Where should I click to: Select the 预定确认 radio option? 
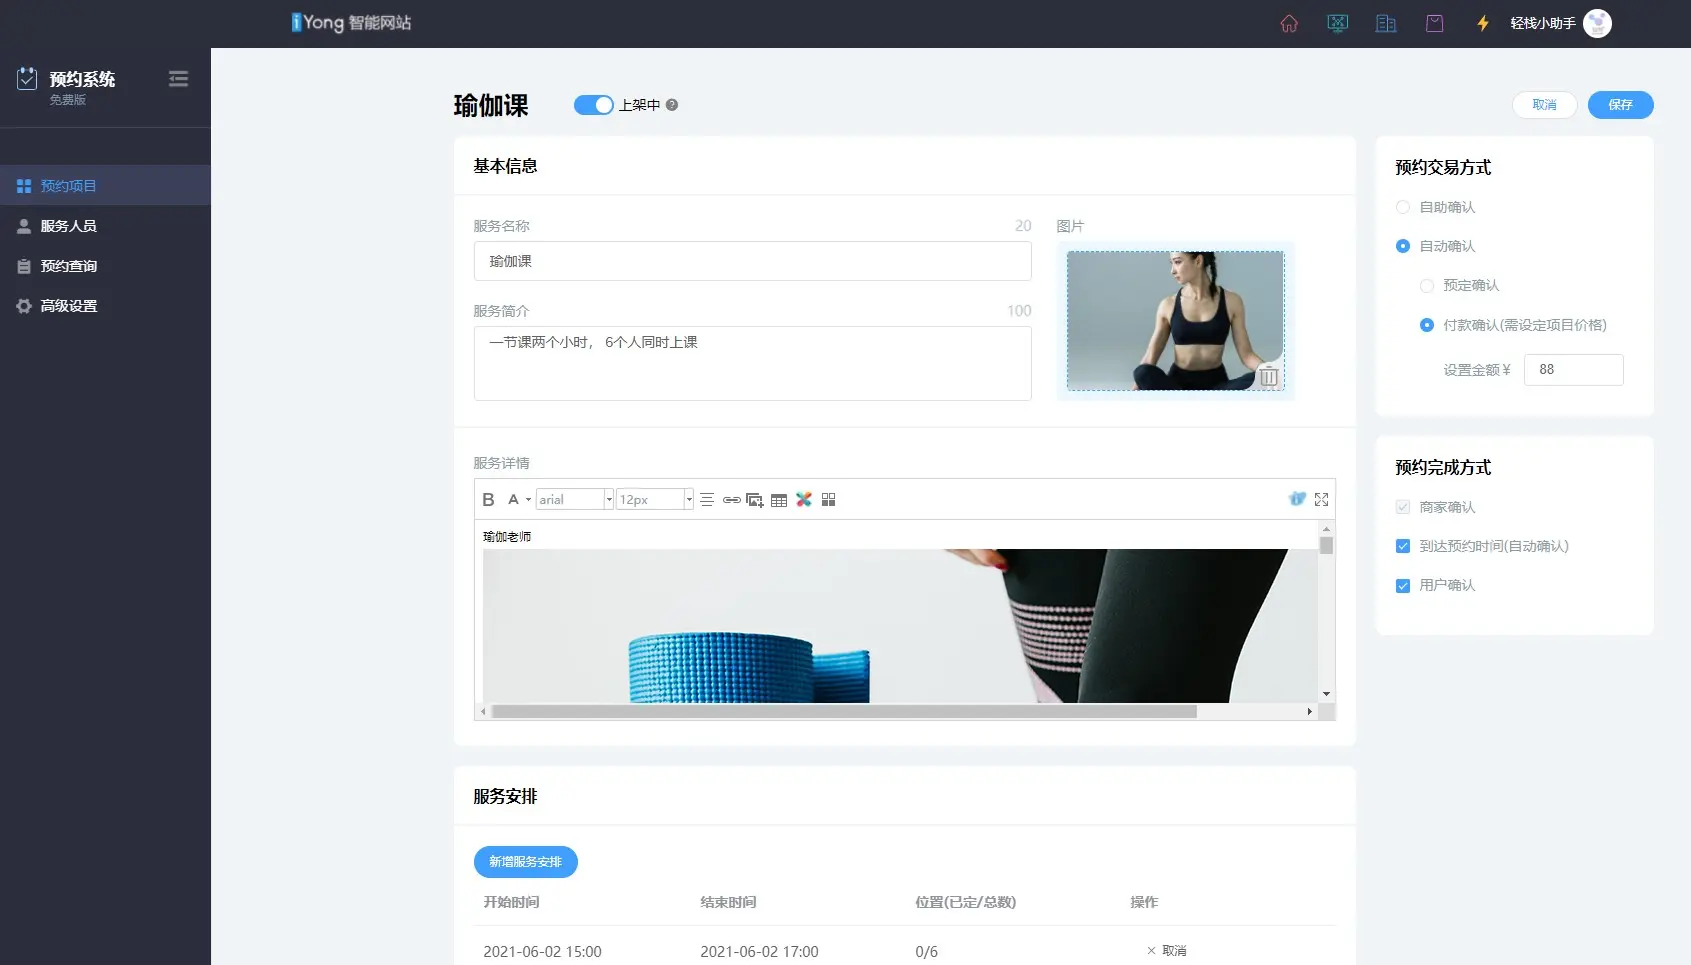coord(1427,286)
